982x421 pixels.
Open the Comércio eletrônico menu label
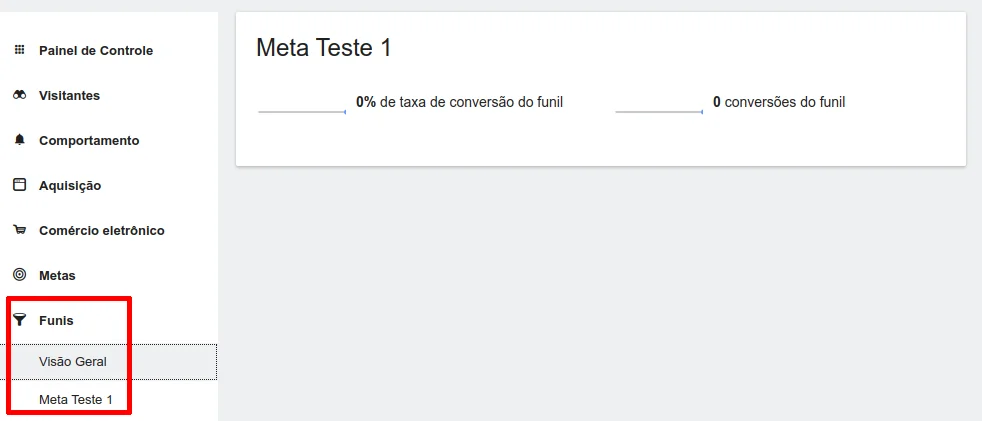101,230
